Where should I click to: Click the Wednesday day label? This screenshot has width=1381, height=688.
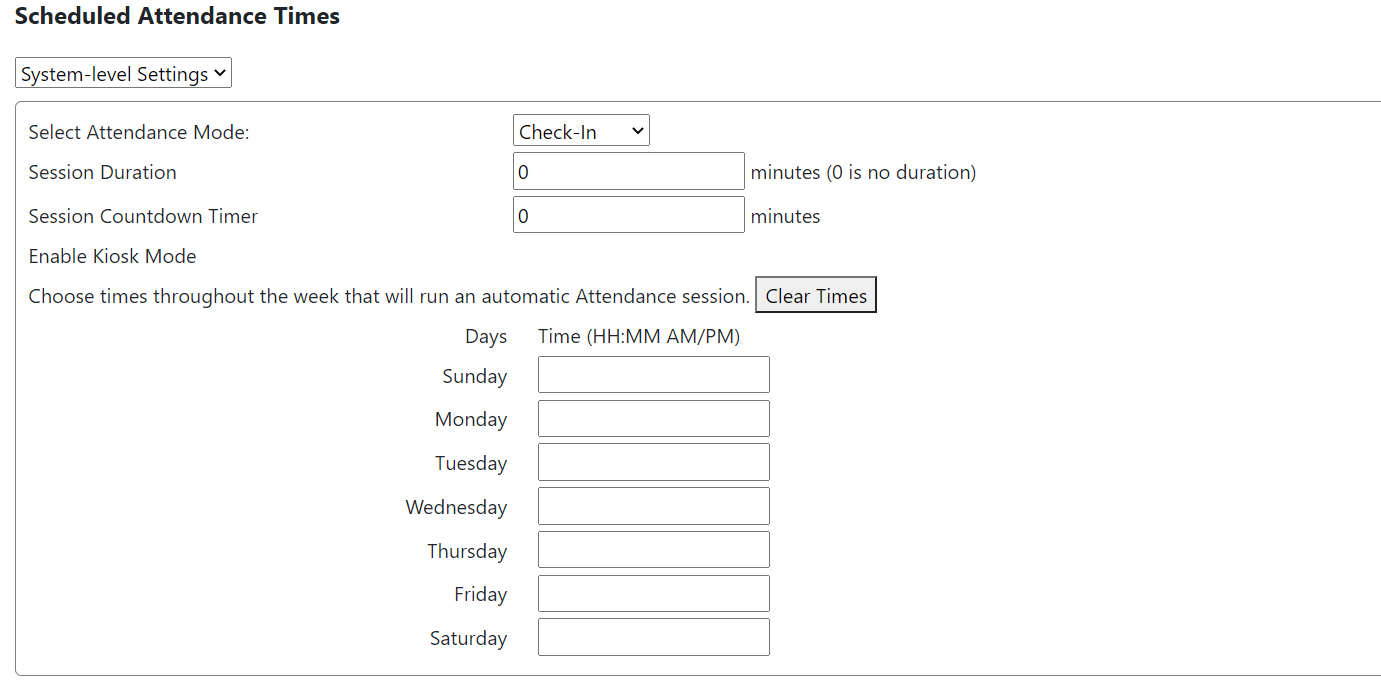point(456,507)
